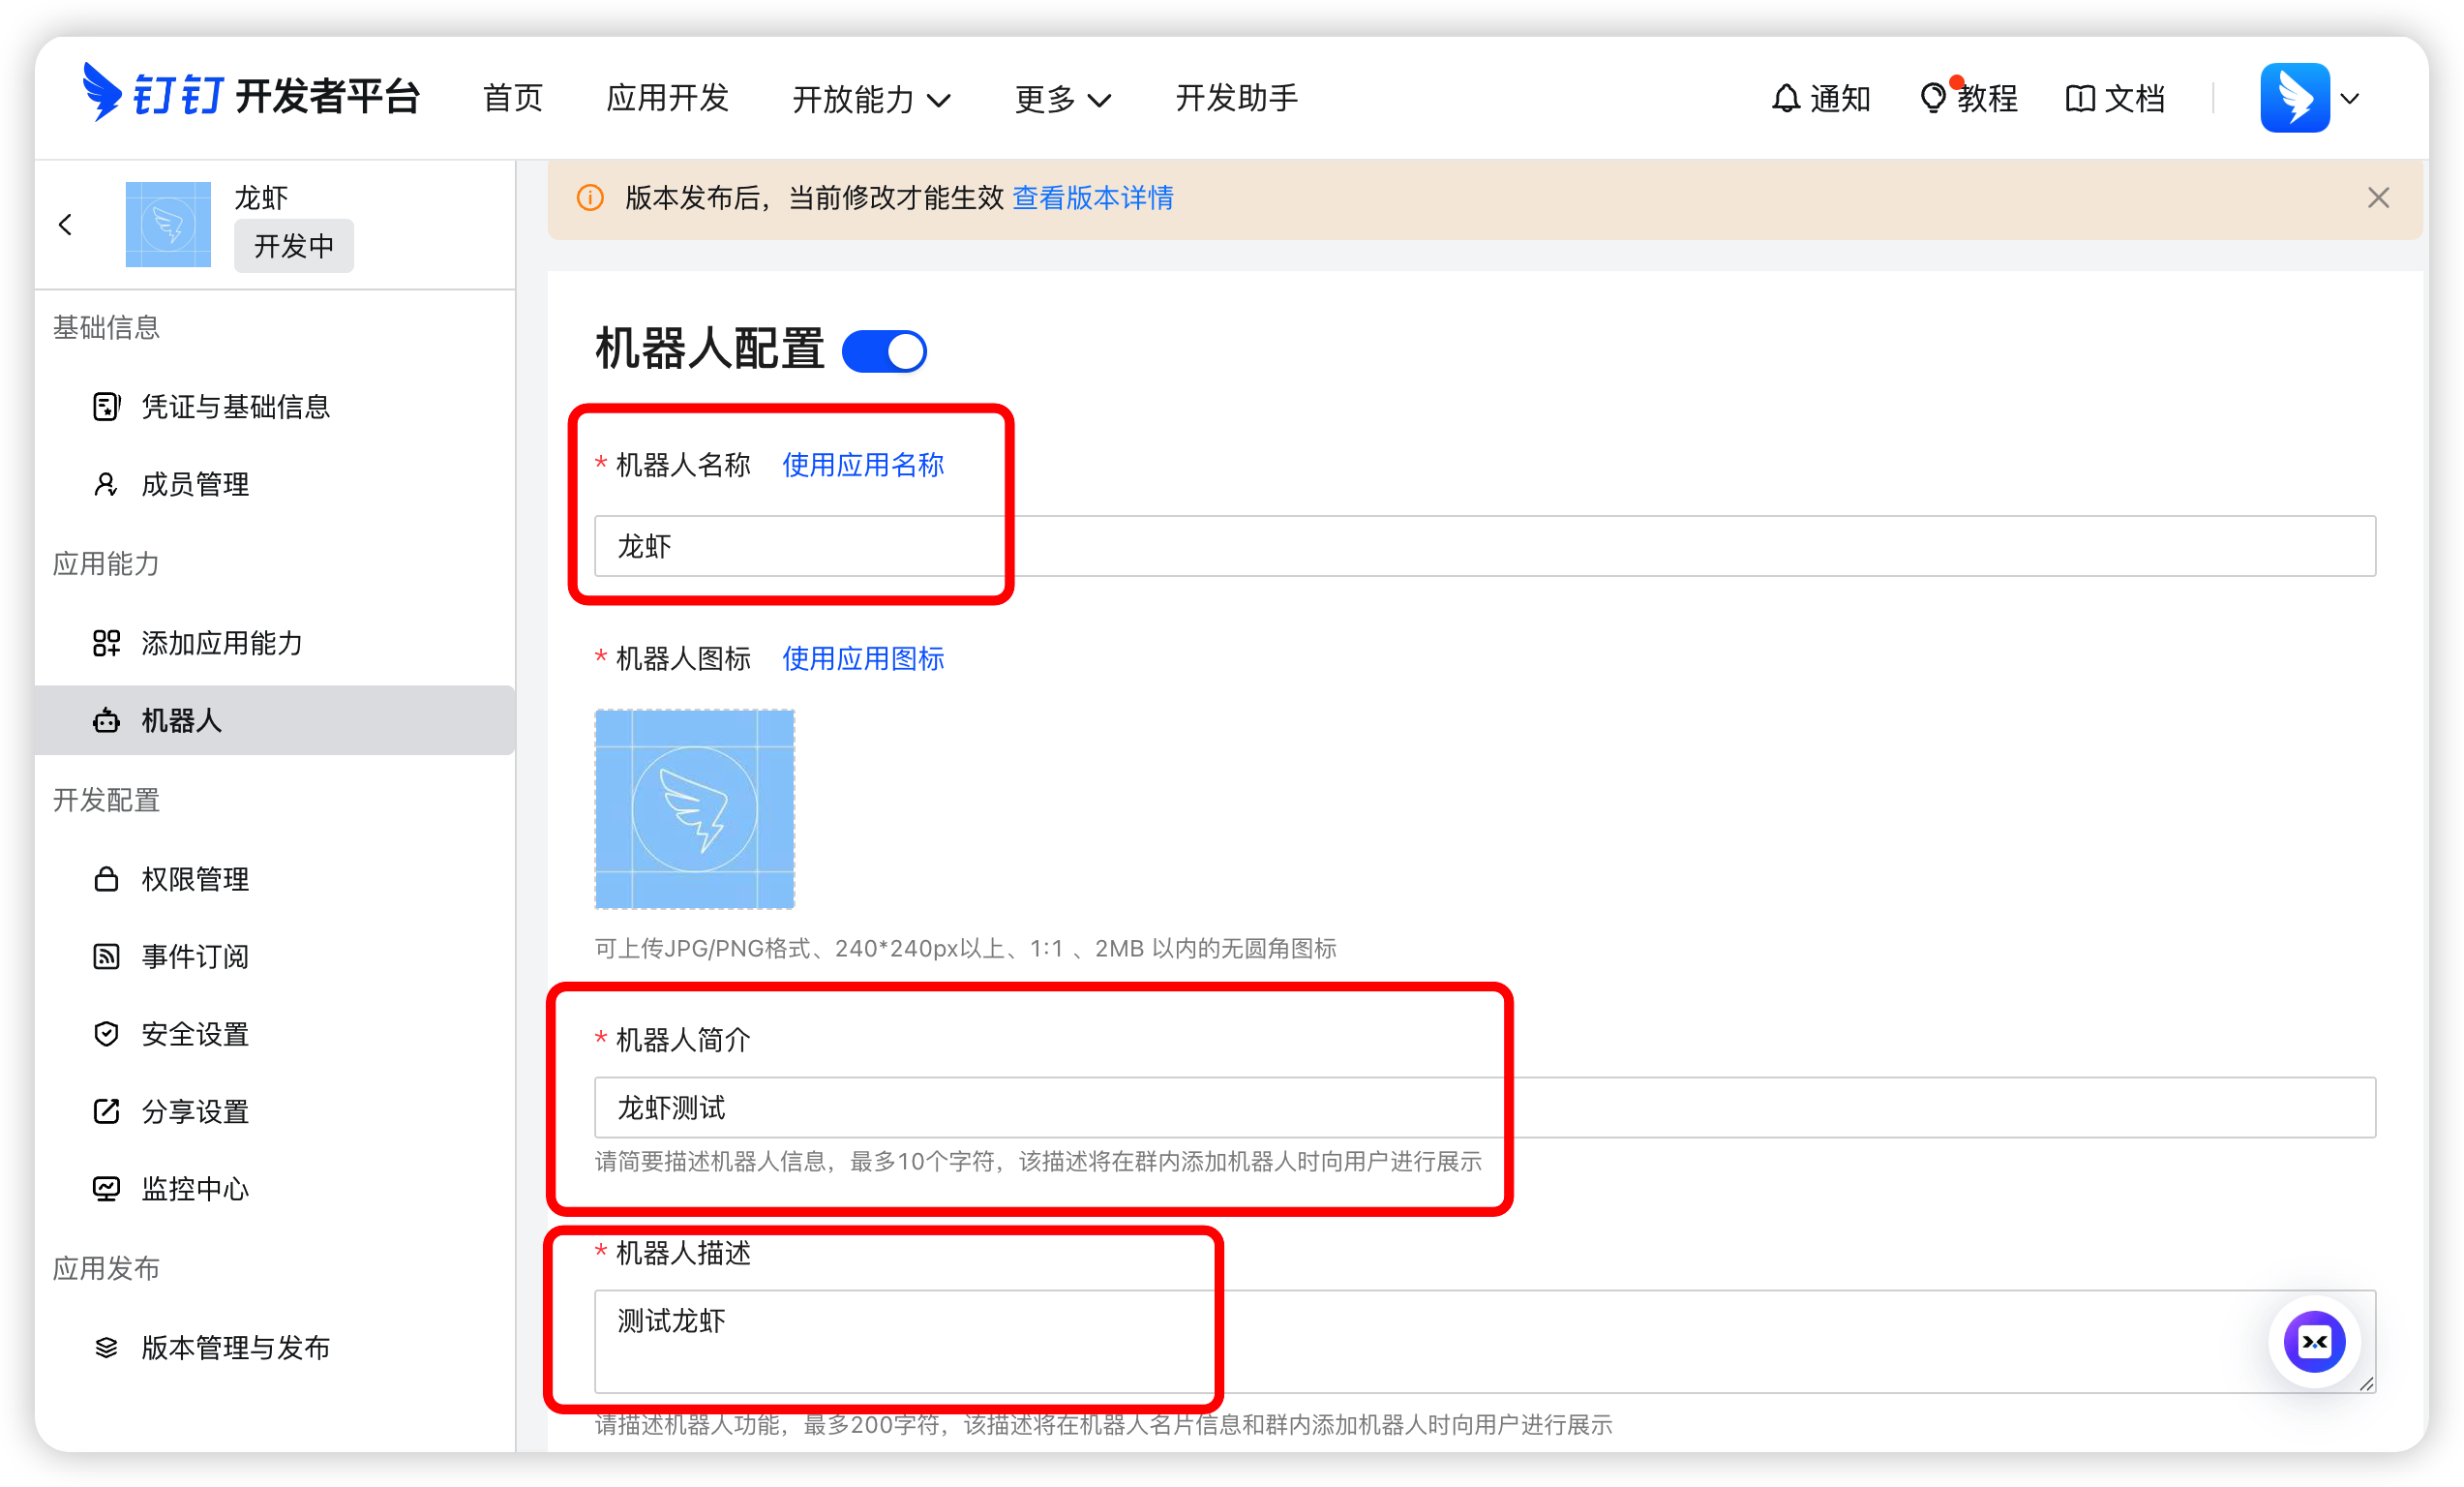
Task: Click inside the 机器人名称 input field
Action: click(x=1400, y=546)
